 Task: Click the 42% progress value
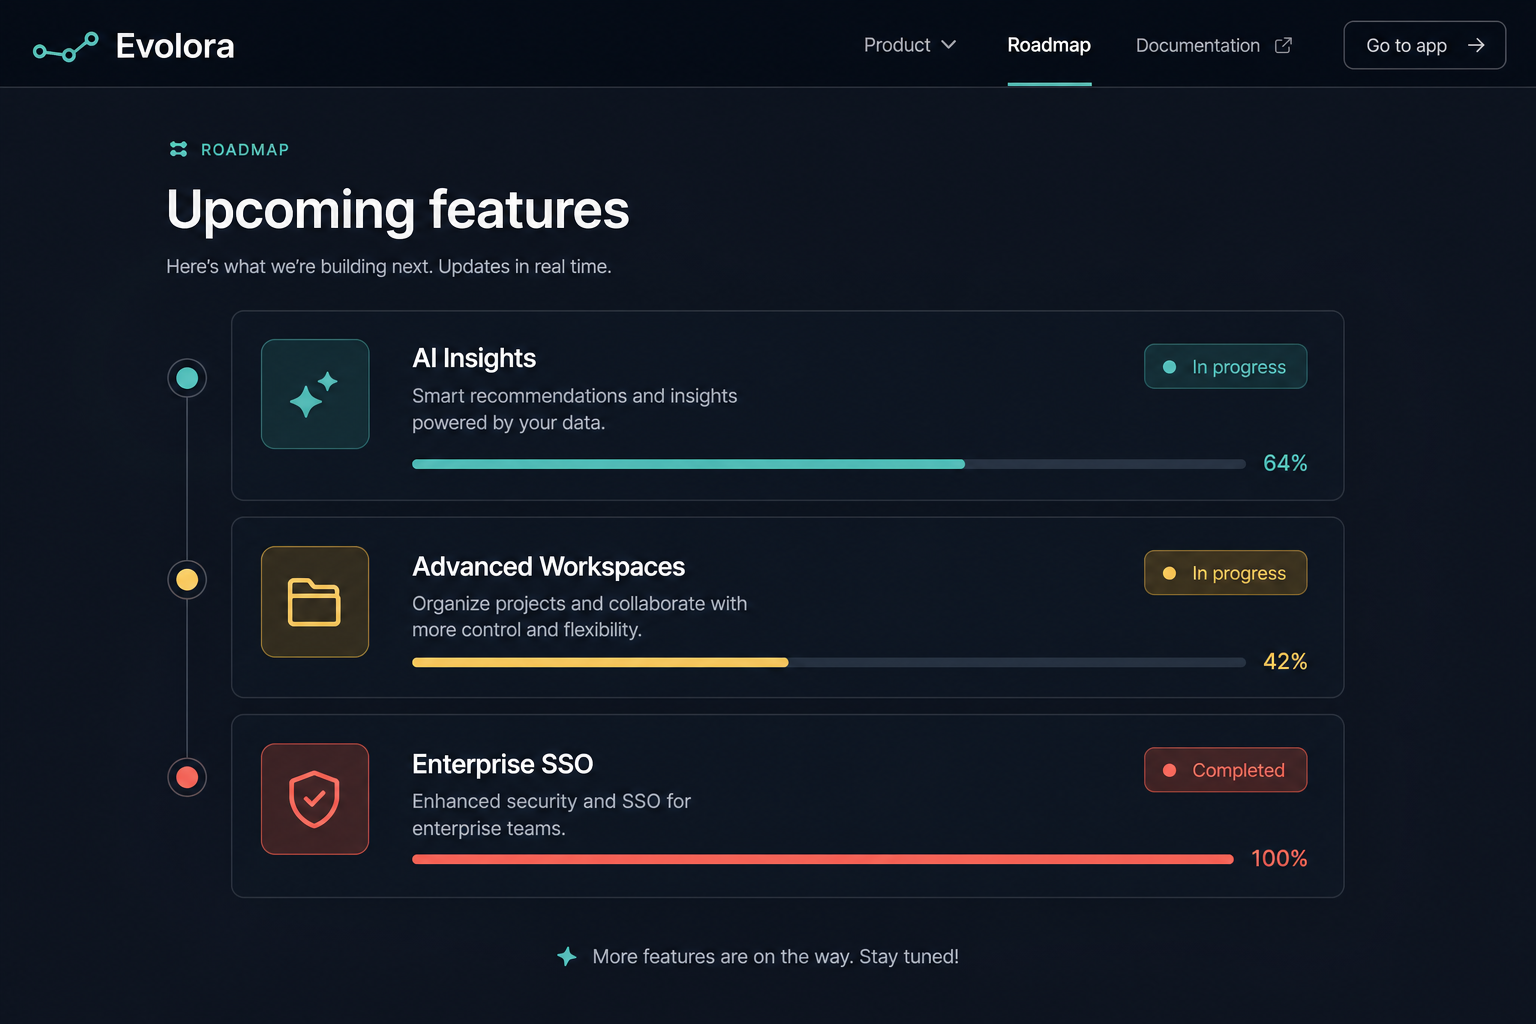tap(1285, 661)
